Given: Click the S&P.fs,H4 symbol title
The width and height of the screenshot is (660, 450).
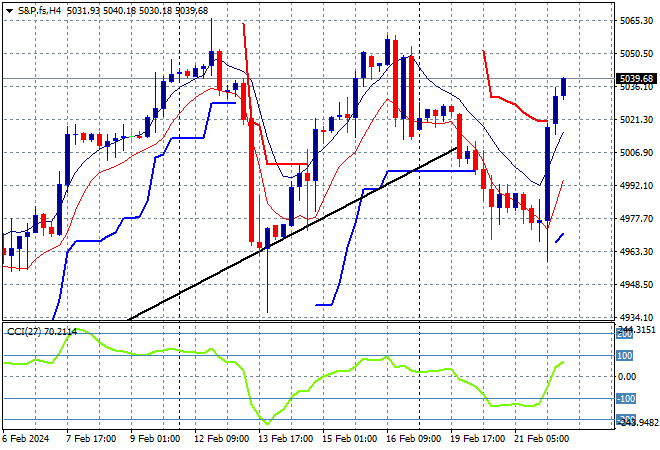Looking at the screenshot, I should 48,10.
